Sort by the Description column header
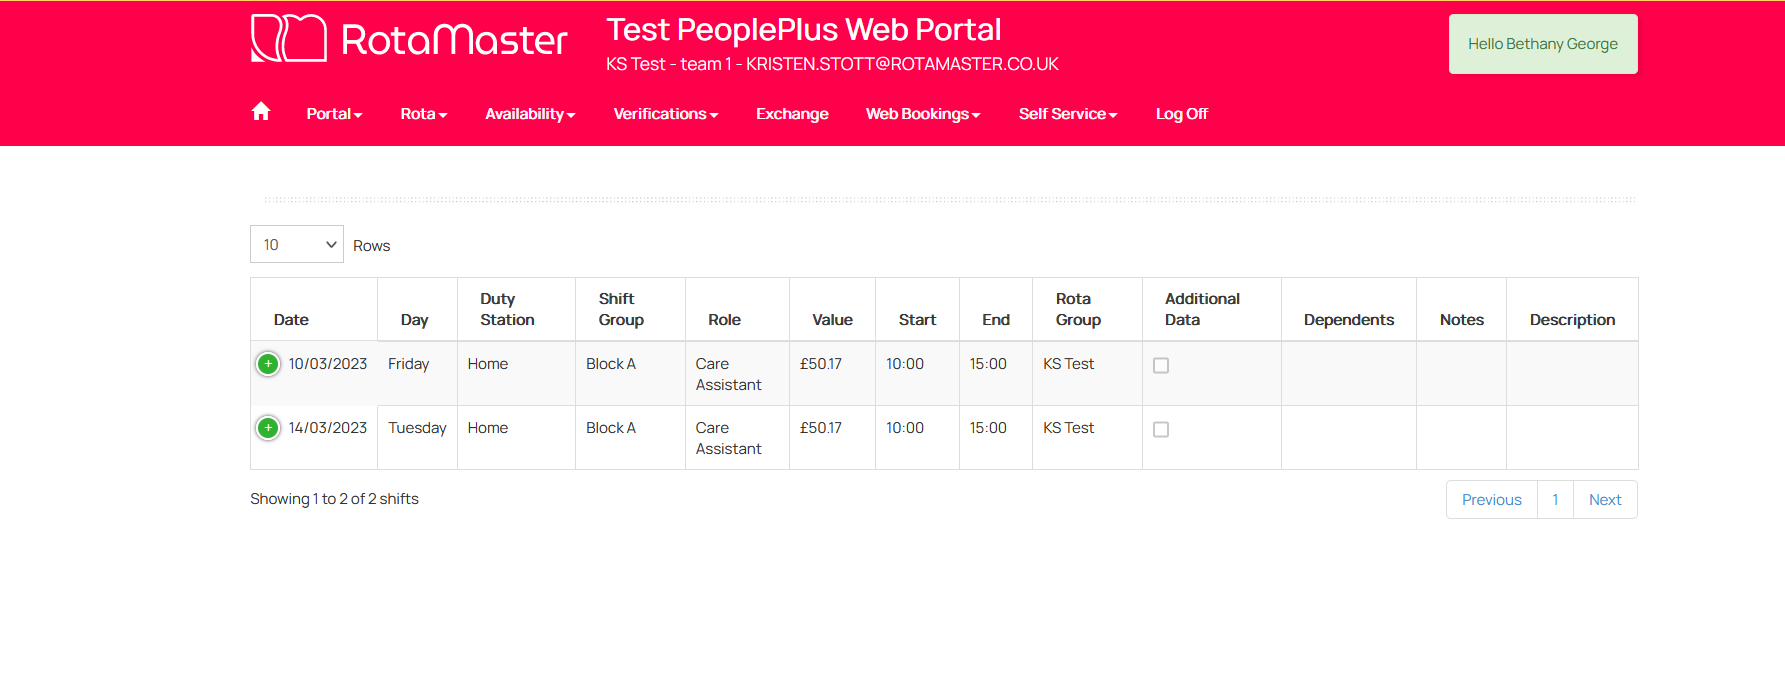 tap(1572, 310)
